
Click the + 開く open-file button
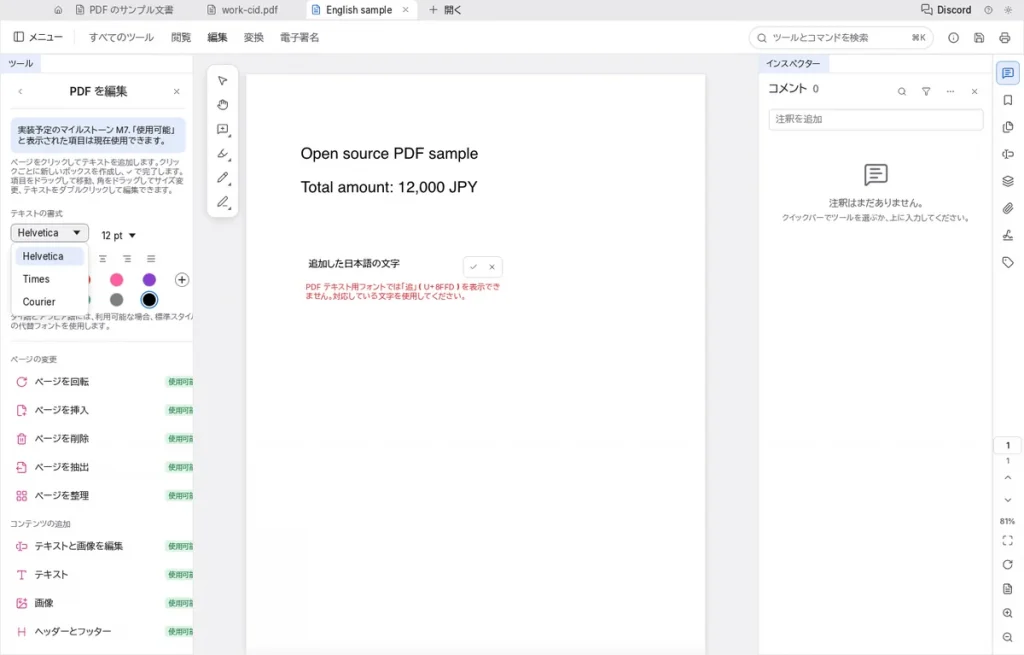click(x=445, y=10)
